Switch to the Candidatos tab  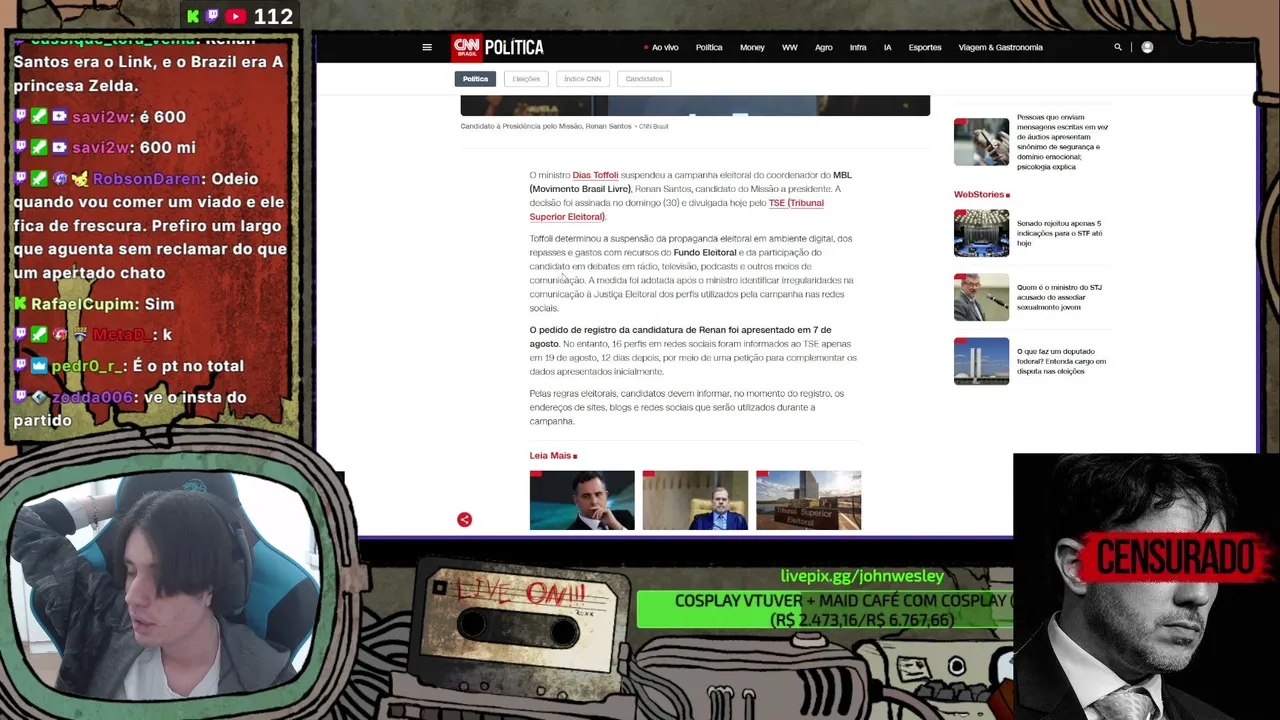click(x=644, y=79)
